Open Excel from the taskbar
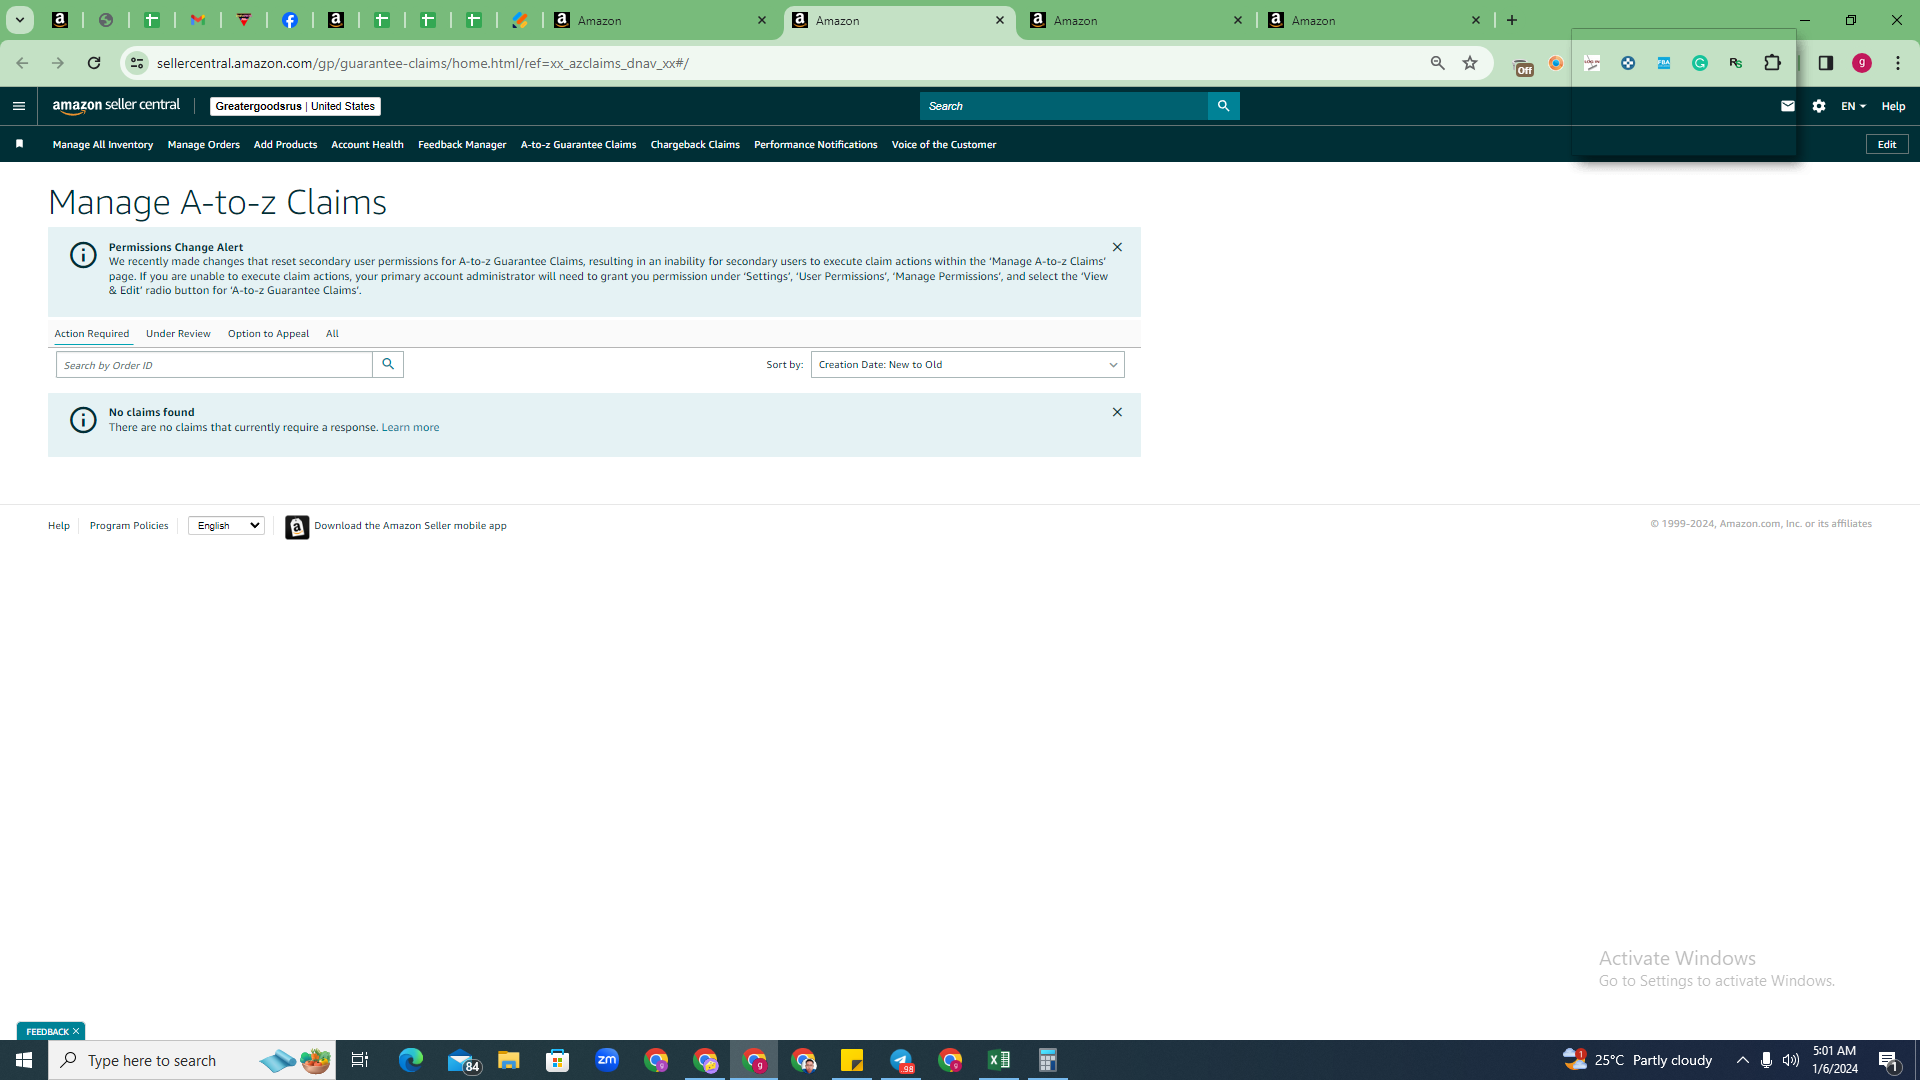Viewport: 1920px width, 1080px height. pyautogui.click(x=999, y=1060)
